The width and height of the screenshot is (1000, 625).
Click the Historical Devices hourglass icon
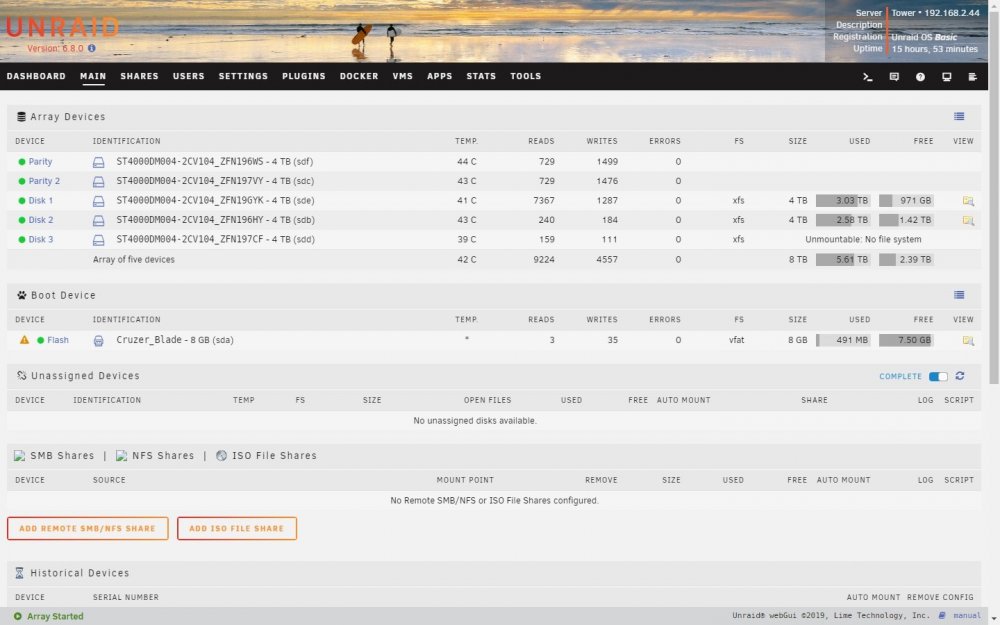pyautogui.click(x=19, y=573)
